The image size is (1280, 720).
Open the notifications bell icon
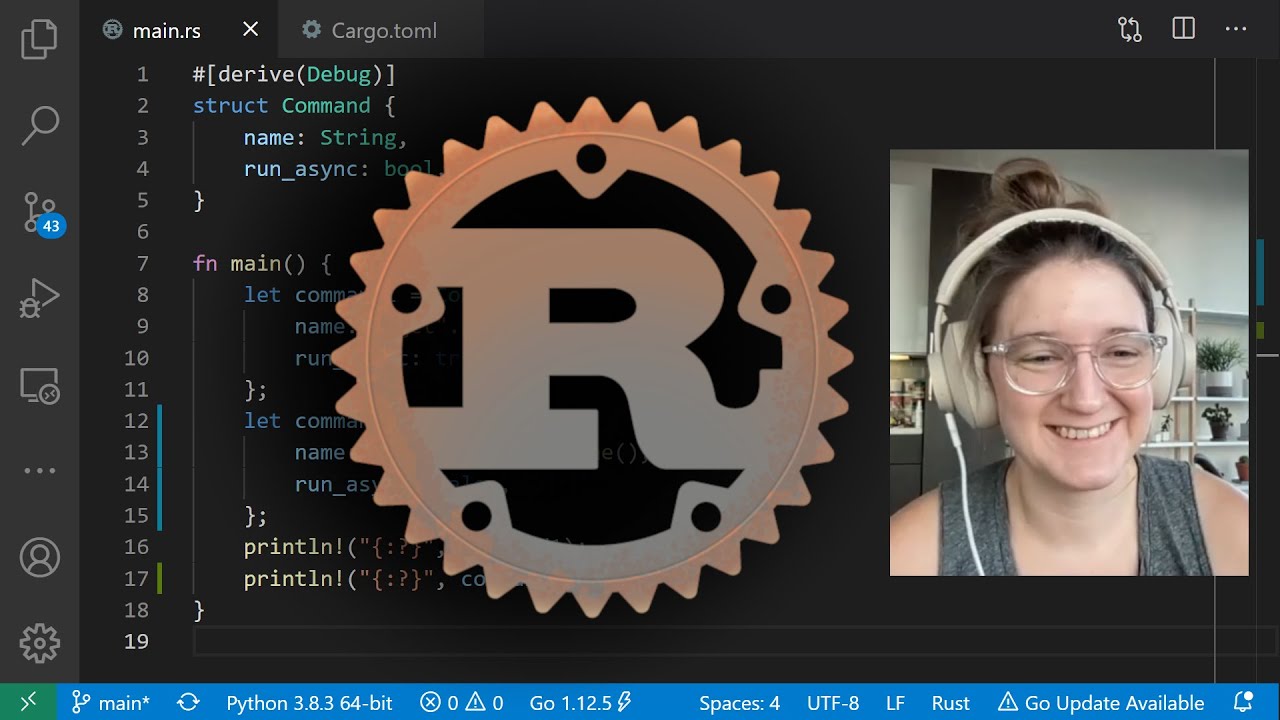1243,702
